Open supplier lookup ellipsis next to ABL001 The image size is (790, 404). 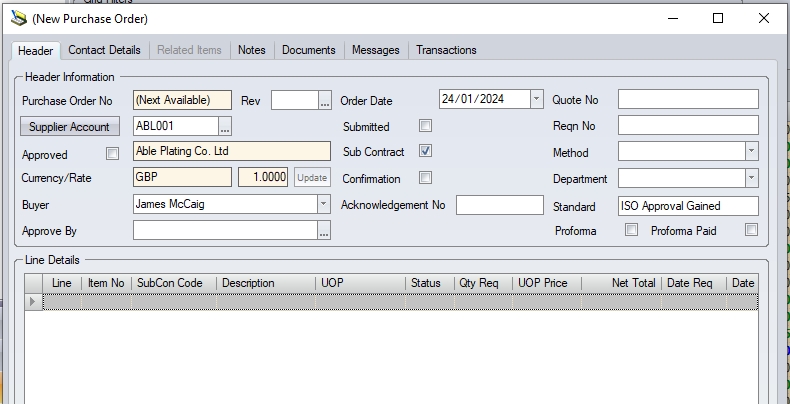[225, 126]
